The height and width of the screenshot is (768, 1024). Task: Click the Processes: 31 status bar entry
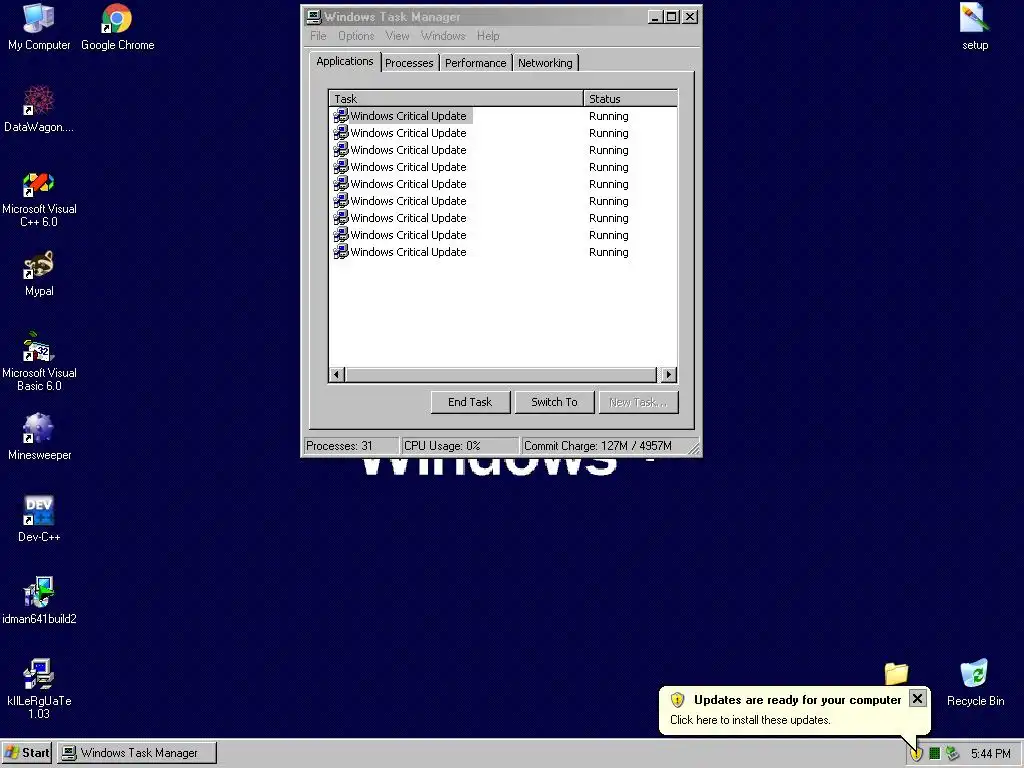point(351,446)
